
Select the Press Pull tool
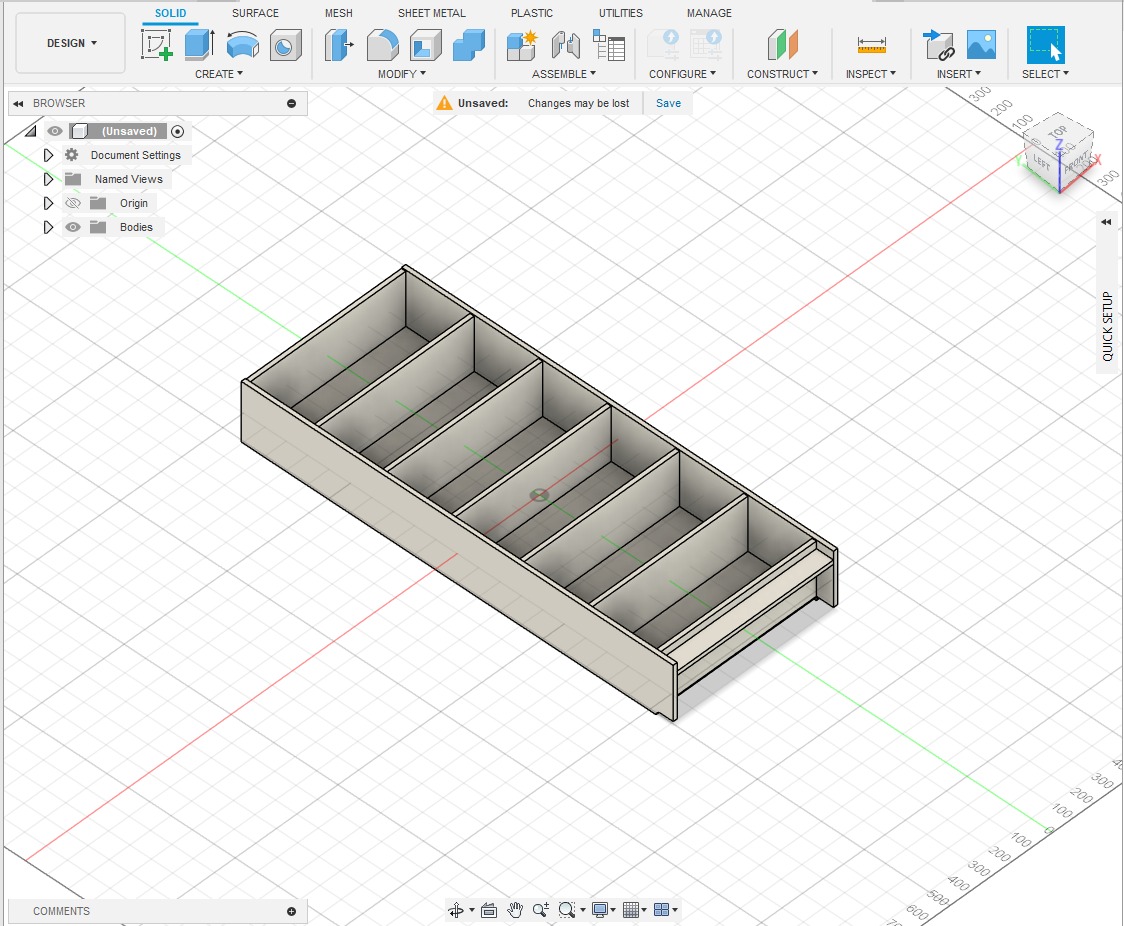(339, 44)
